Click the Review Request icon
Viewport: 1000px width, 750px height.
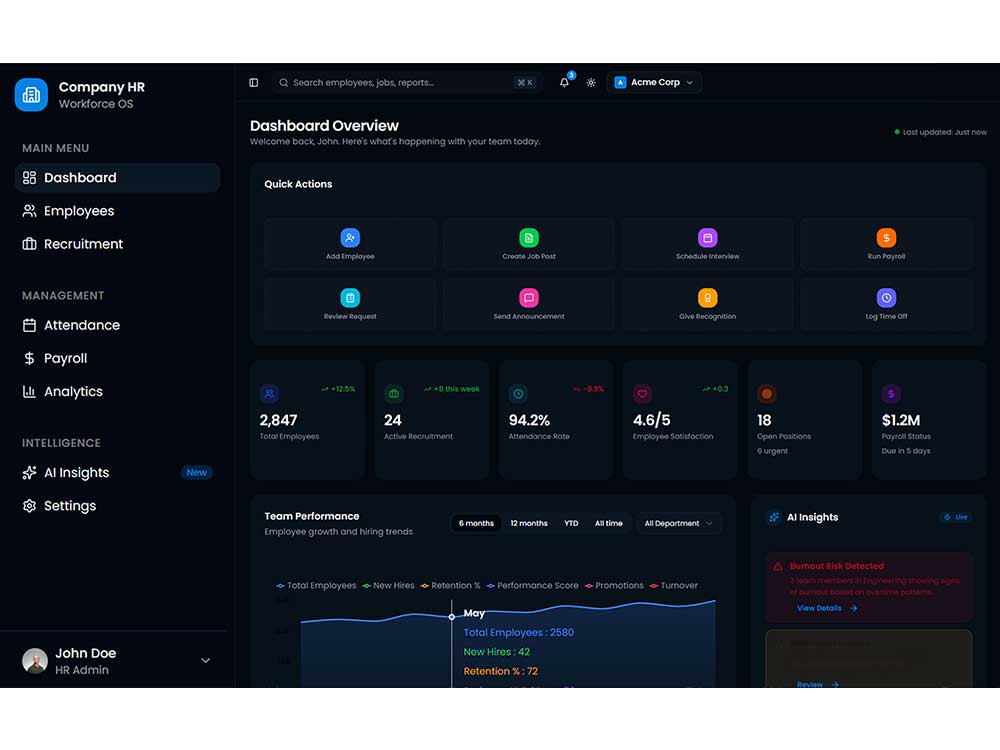click(350, 298)
